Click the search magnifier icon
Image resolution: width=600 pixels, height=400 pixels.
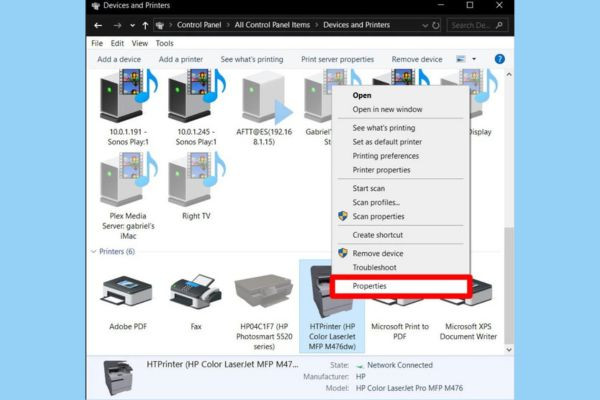[x=499, y=25]
